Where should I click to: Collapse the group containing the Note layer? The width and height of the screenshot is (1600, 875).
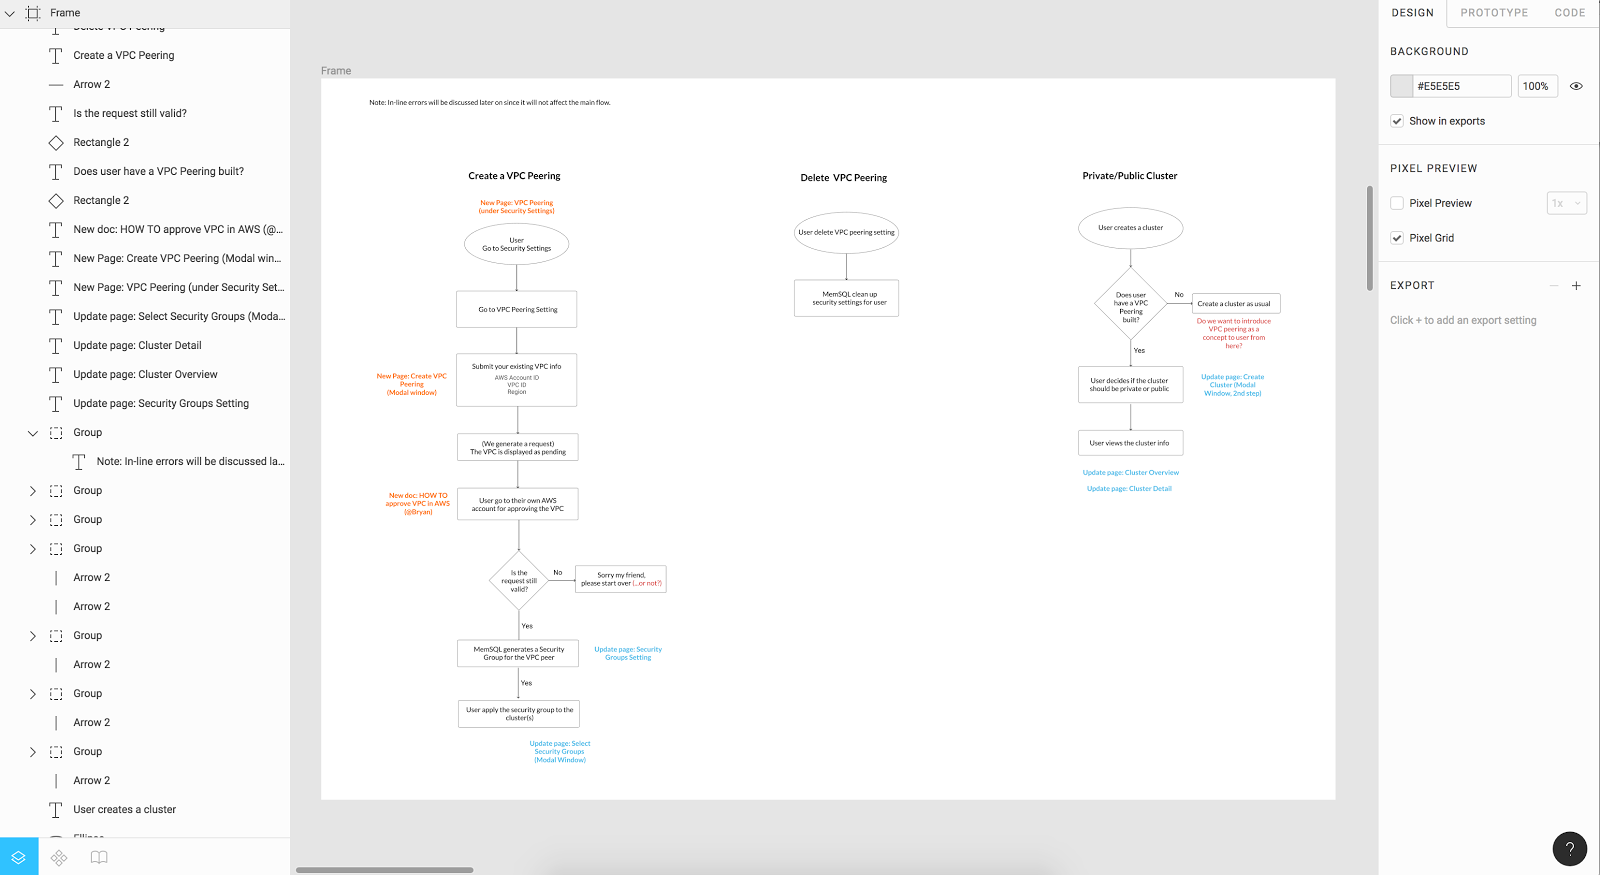pyautogui.click(x=32, y=433)
